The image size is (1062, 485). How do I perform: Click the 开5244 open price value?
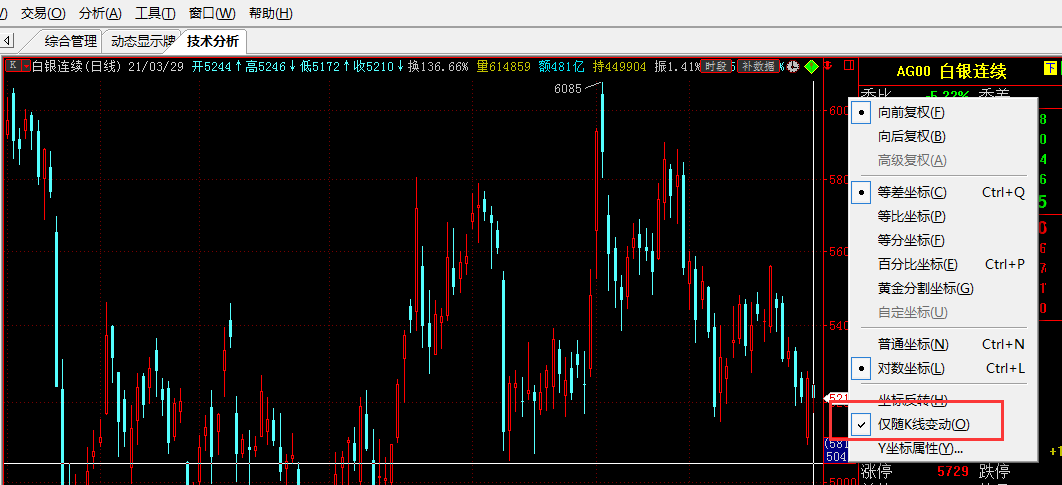tap(212, 66)
